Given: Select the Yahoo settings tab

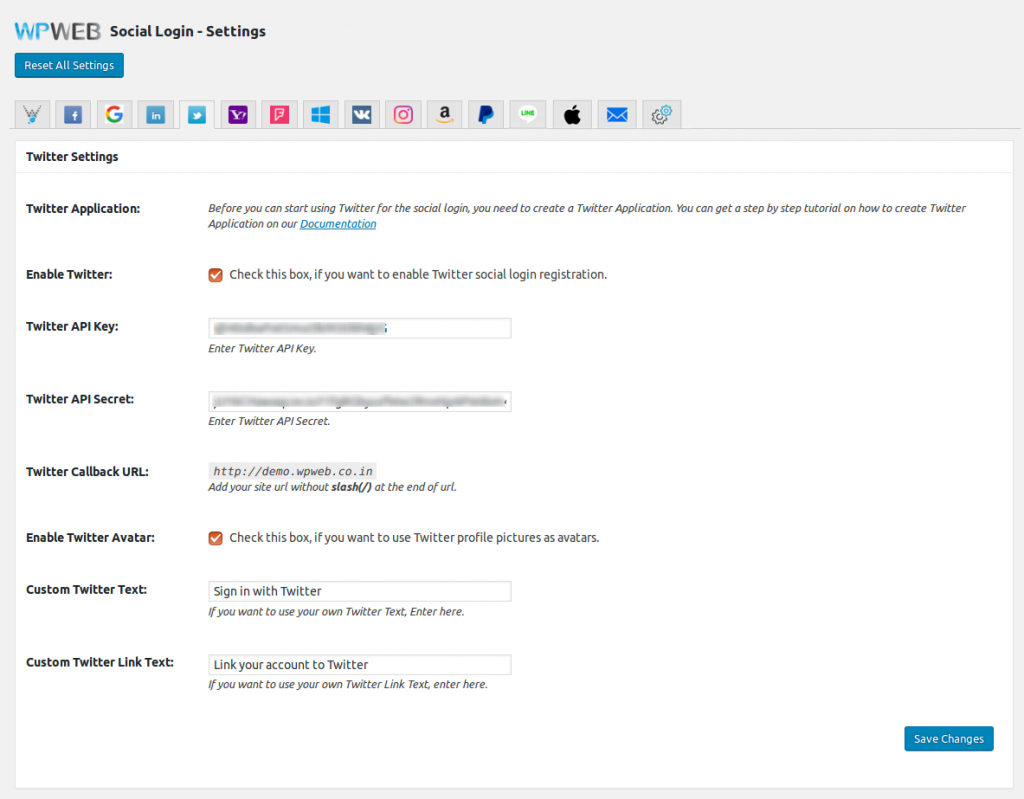Looking at the screenshot, I should [238, 115].
